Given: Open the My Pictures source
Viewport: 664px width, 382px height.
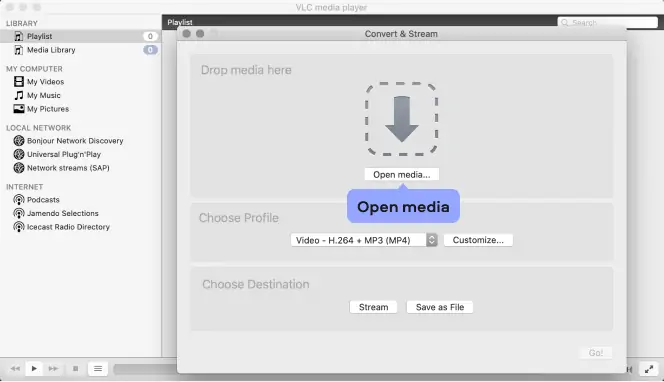Looking at the screenshot, I should tap(48, 109).
